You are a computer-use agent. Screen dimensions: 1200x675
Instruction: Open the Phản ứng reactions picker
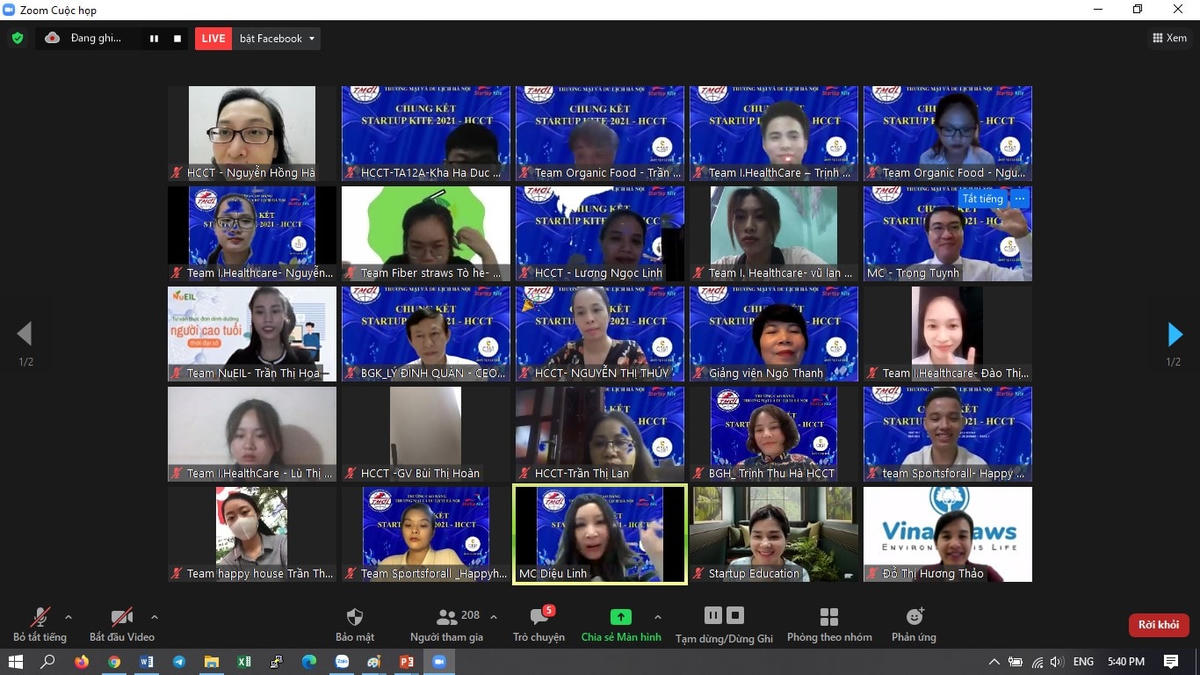pos(913,620)
